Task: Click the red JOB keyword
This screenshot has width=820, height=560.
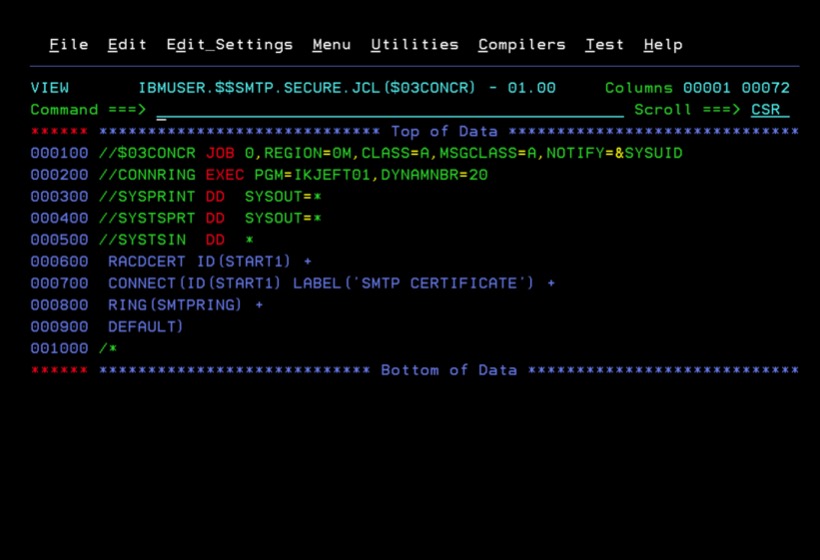Action: coord(220,153)
